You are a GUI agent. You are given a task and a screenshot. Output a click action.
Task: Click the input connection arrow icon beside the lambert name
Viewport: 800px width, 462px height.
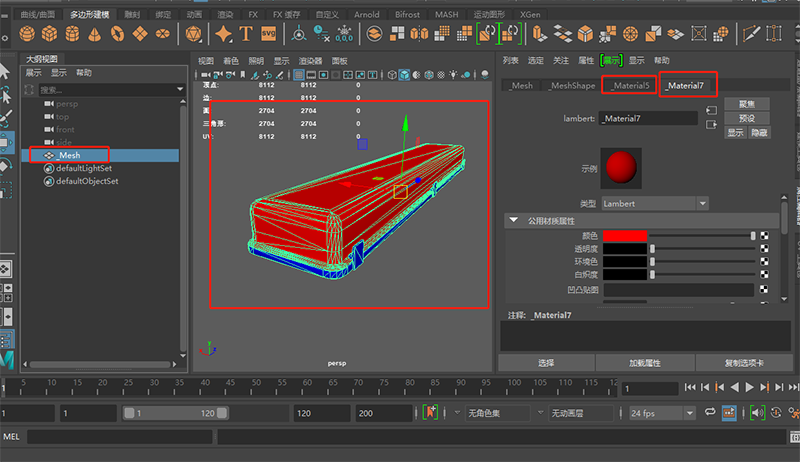[x=712, y=110]
